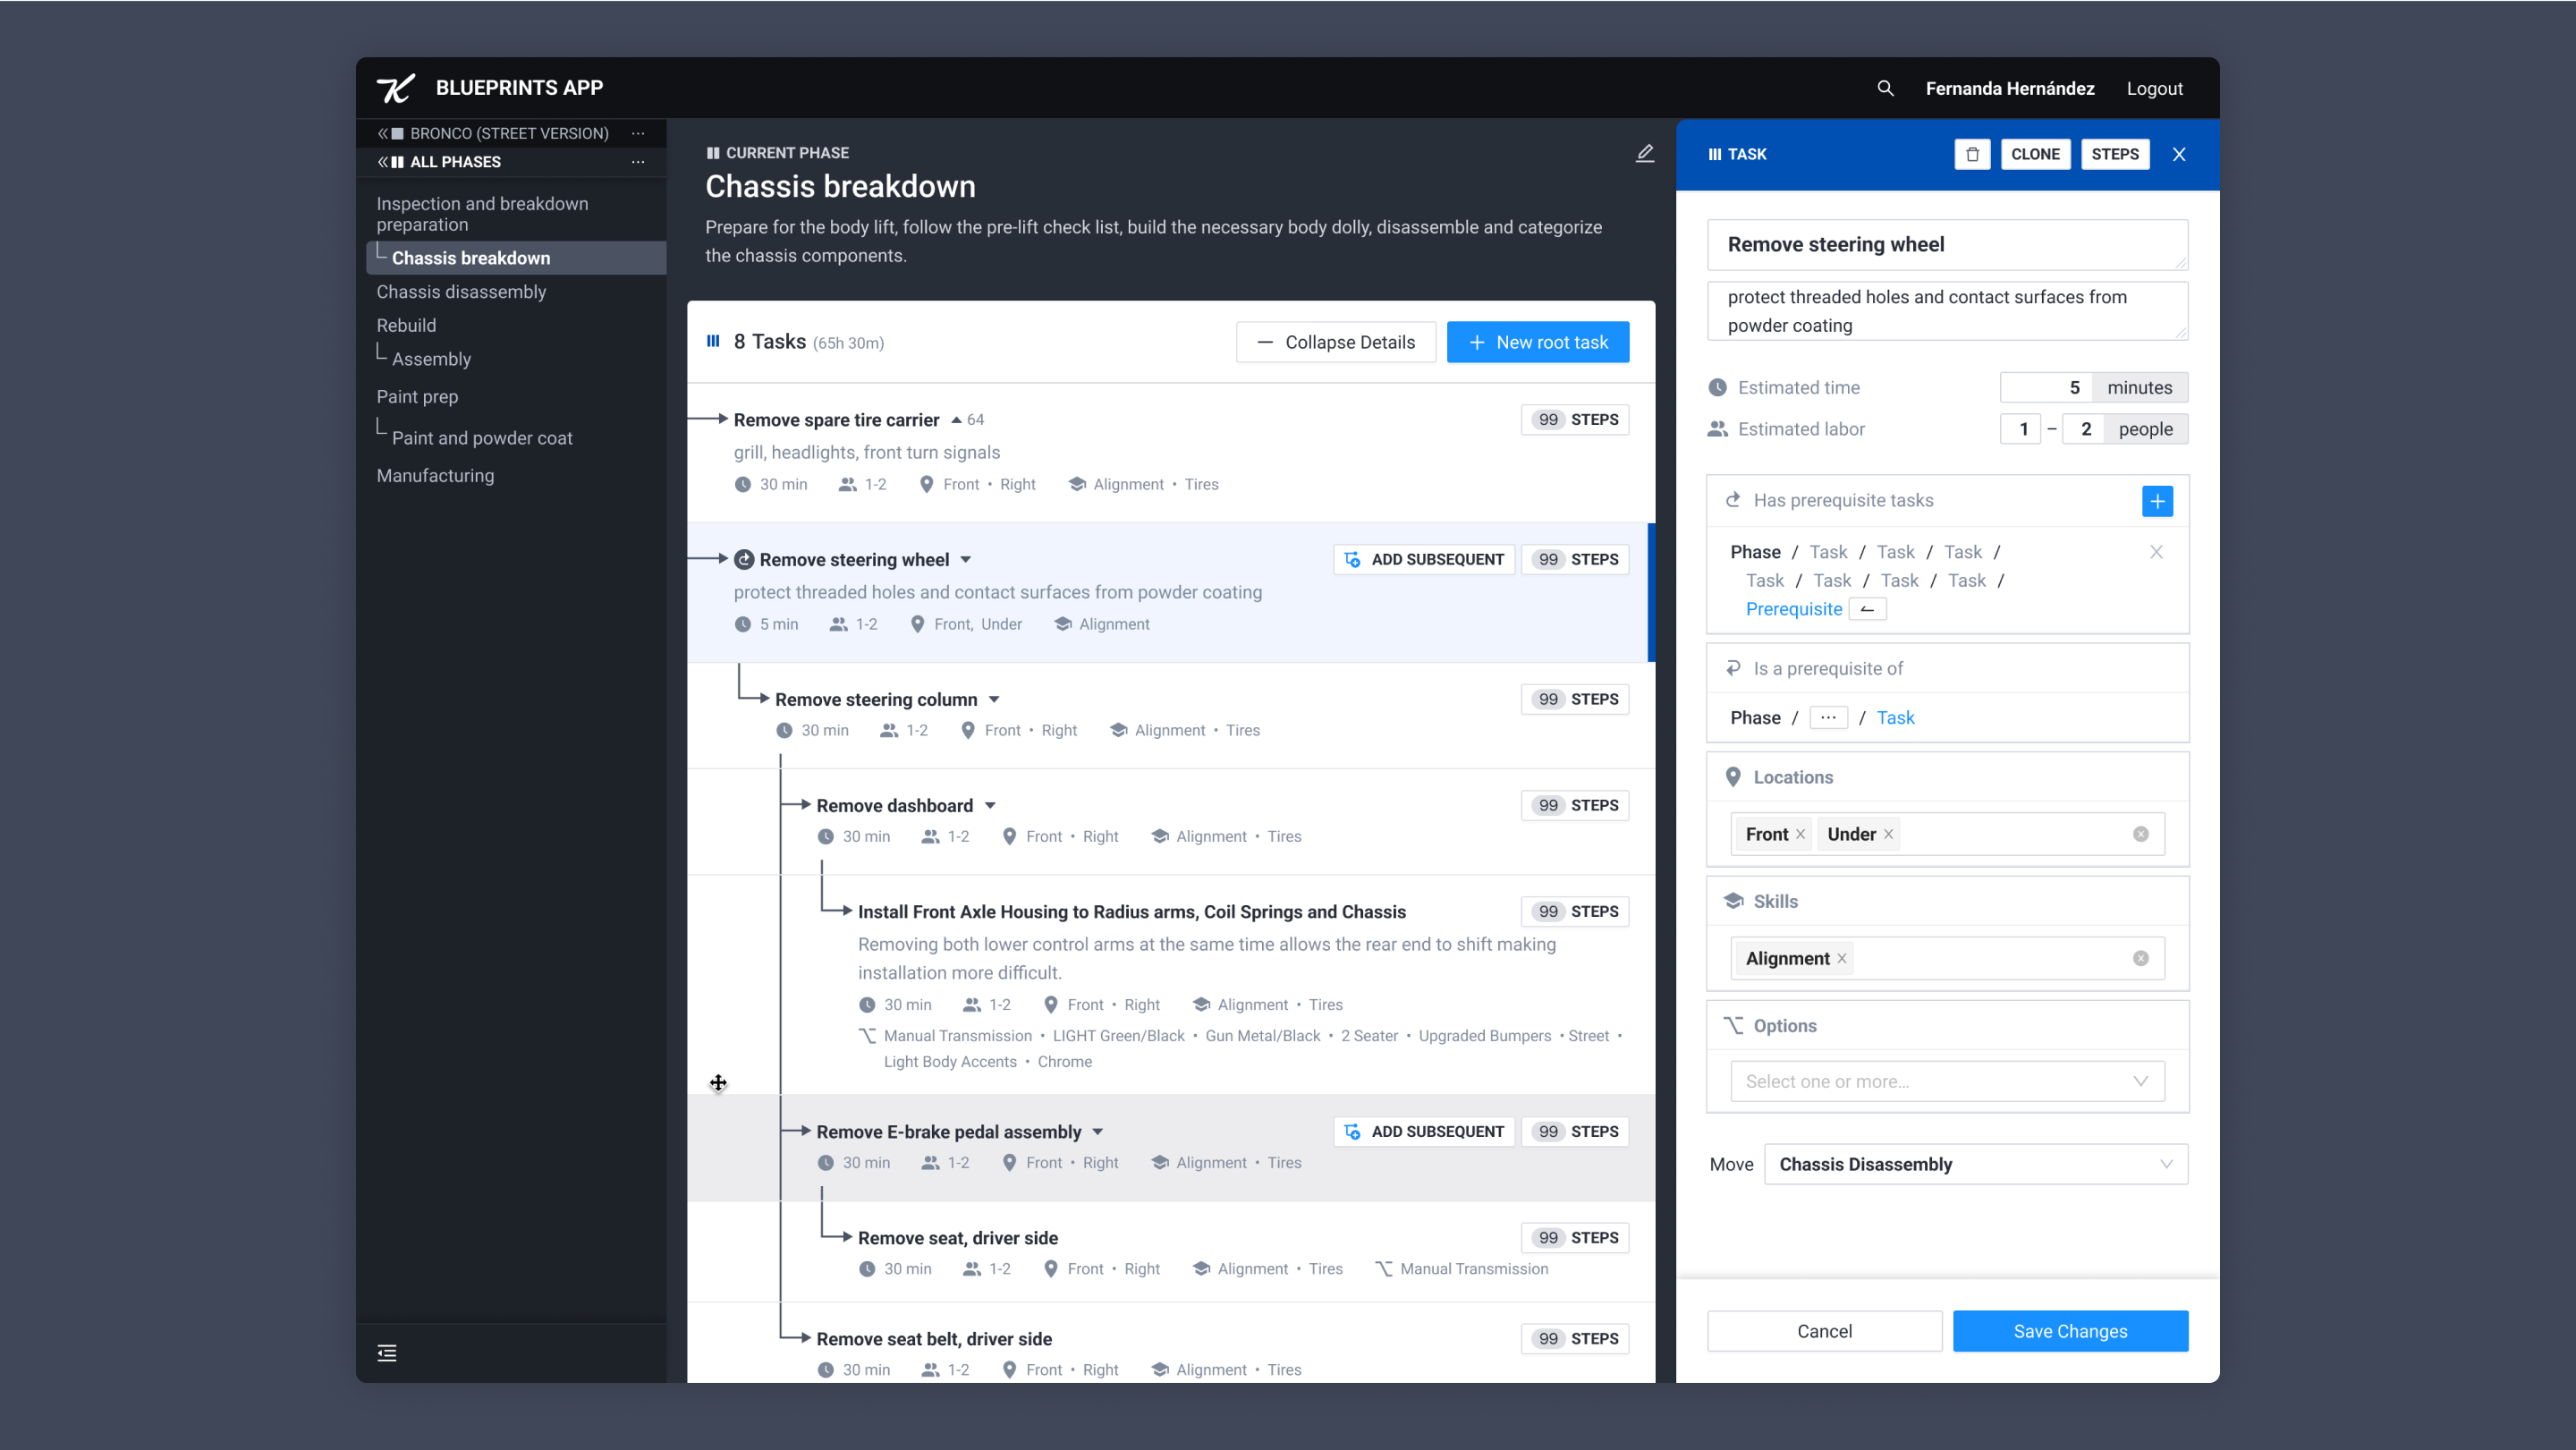Open Paint prep phase in sidebar
2576x1450 pixels.
(x=417, y=397)
